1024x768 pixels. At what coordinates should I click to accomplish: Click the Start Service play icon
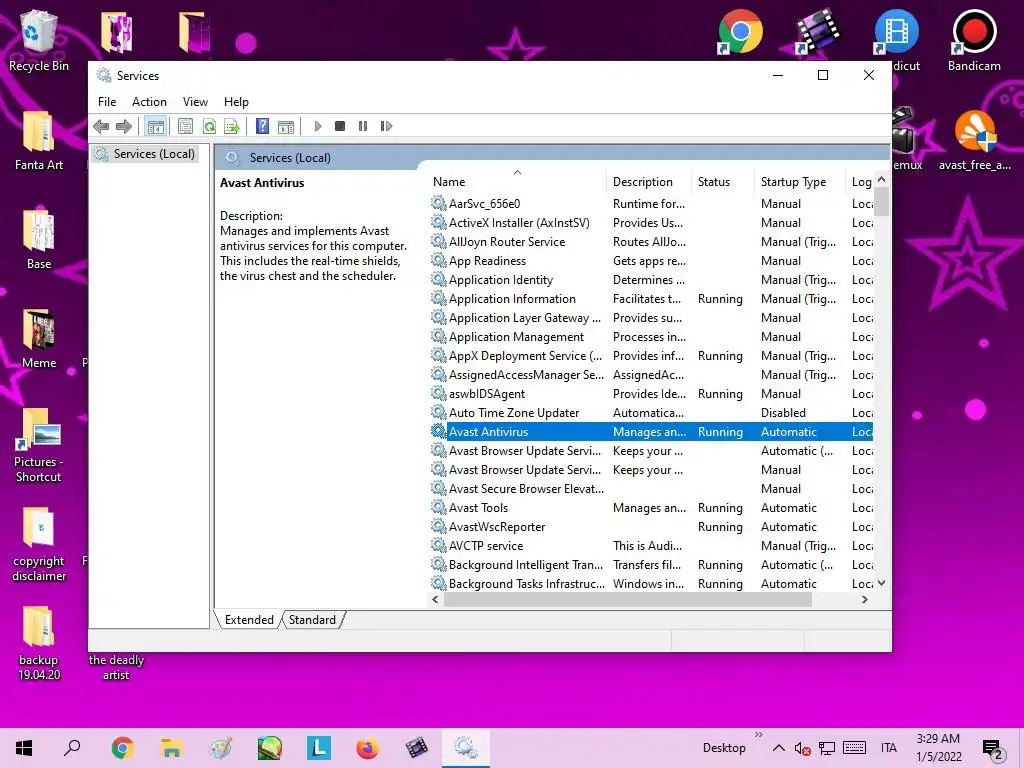click(318, 126)
